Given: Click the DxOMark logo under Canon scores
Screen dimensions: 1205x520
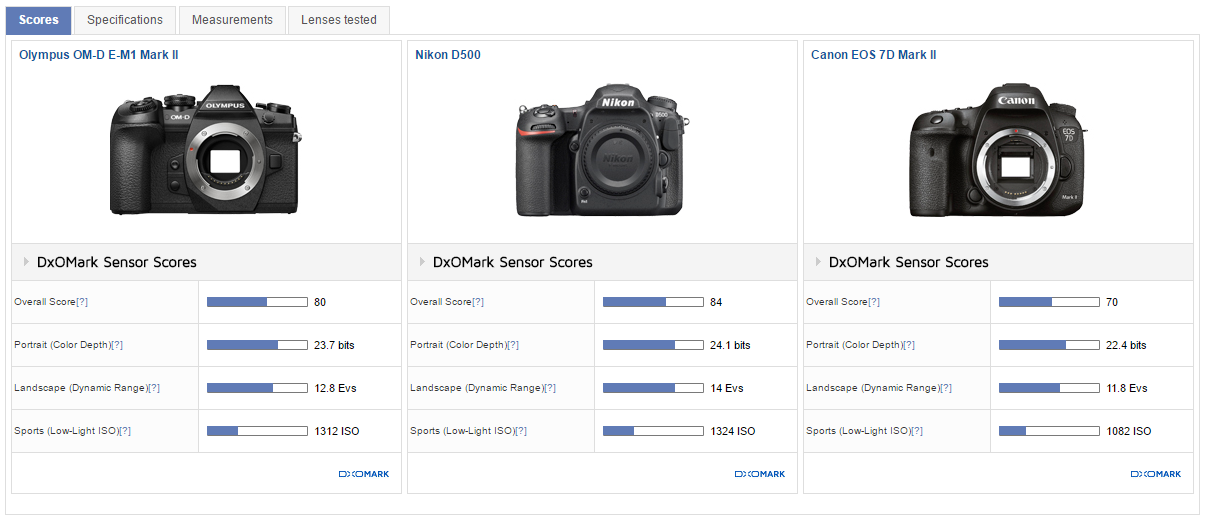Looking at the screenshot, I should click(x=1156, y=474).
